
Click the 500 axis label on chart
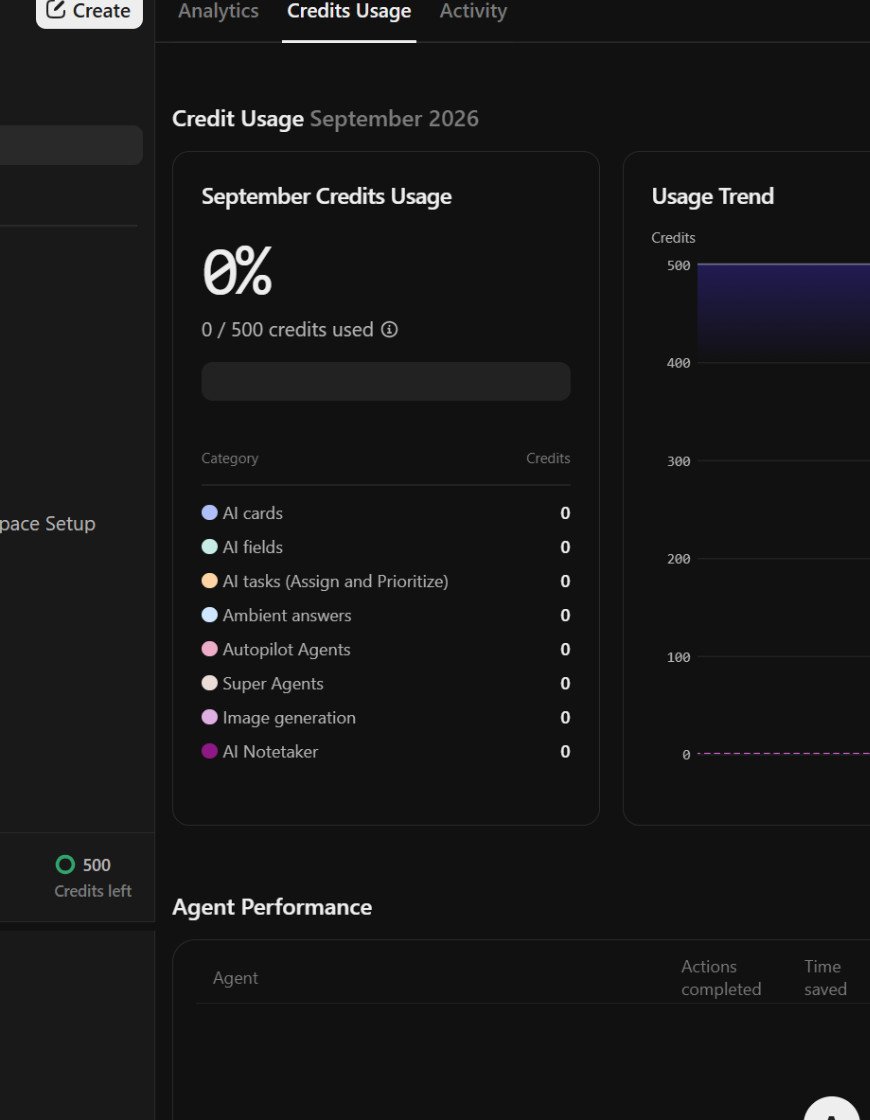tap(679, 266)
